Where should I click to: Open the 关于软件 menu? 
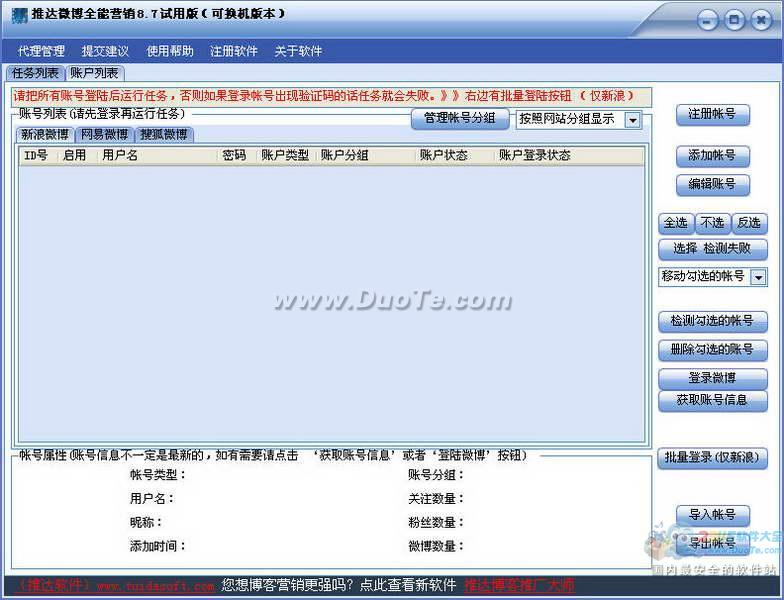click(298, 51)
